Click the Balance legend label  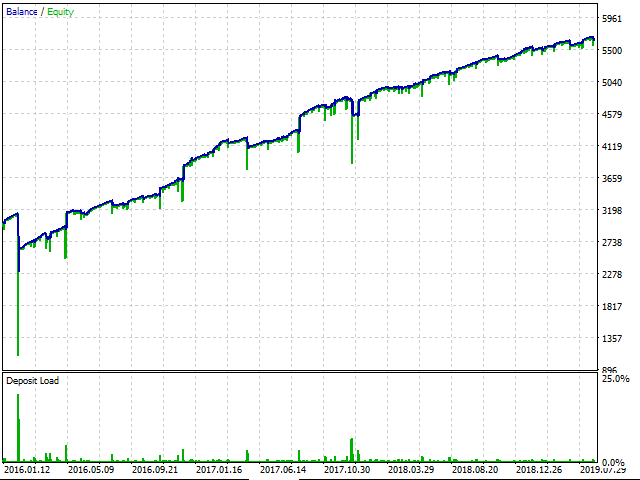(x=22, y=12)
